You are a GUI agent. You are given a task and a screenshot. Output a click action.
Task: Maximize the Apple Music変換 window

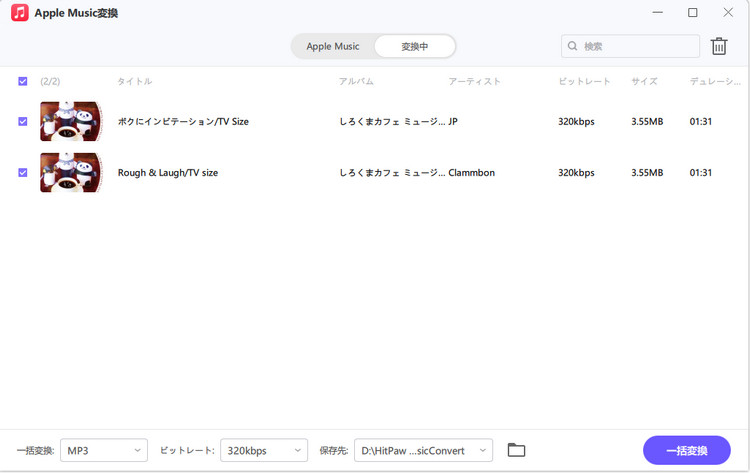[x=693, y=12]
